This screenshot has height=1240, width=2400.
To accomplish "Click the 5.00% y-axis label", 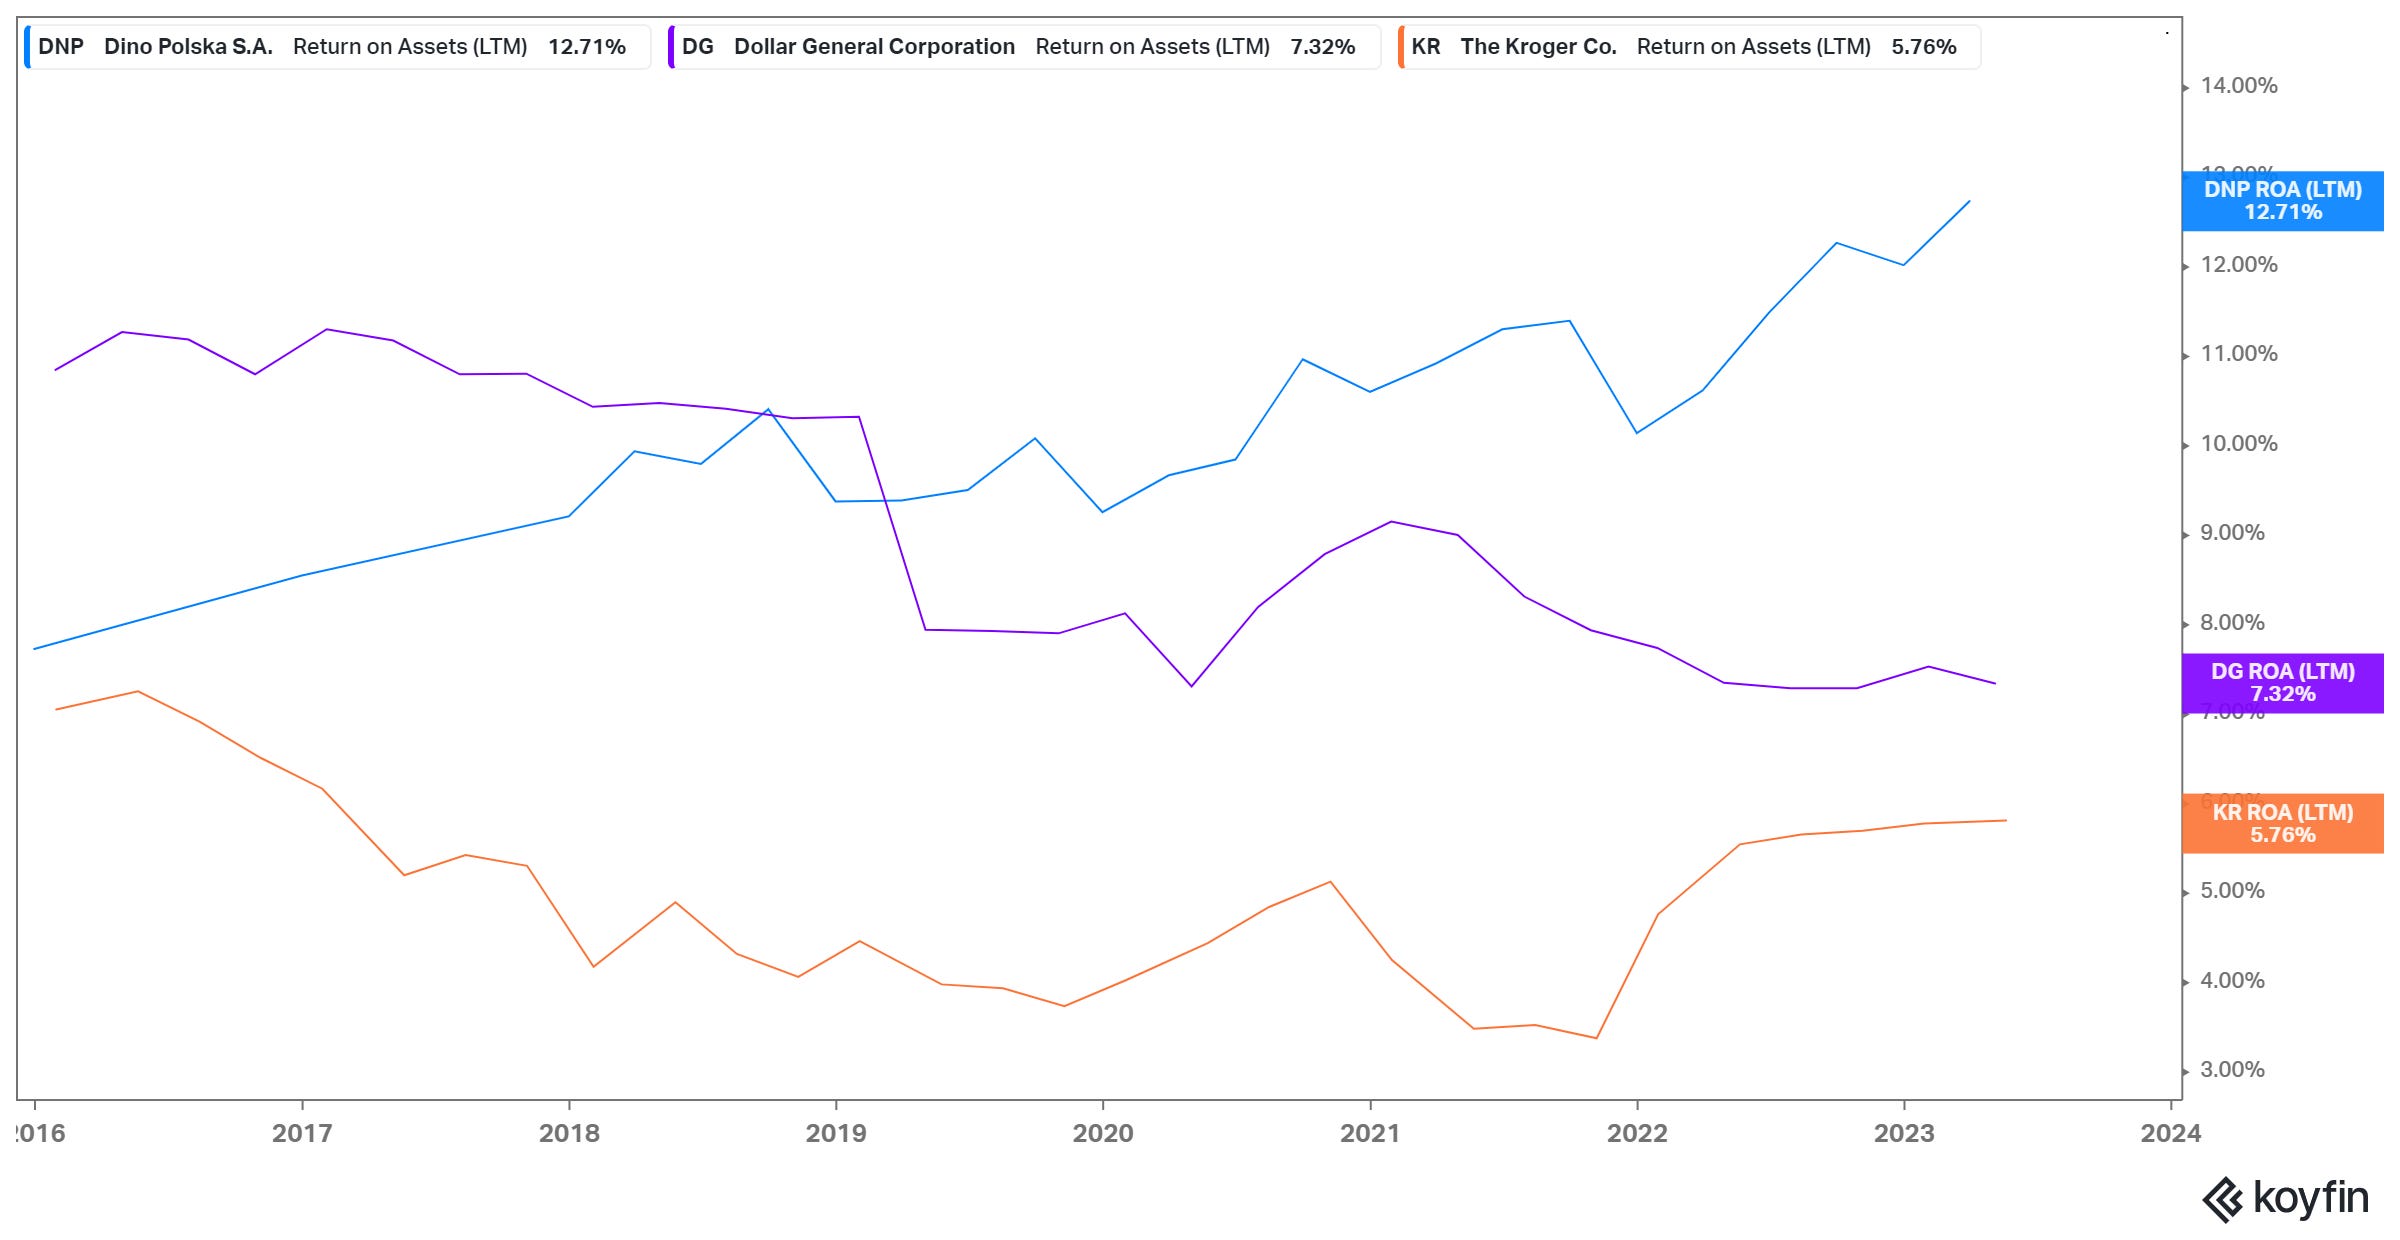I will click(2233, 891).
